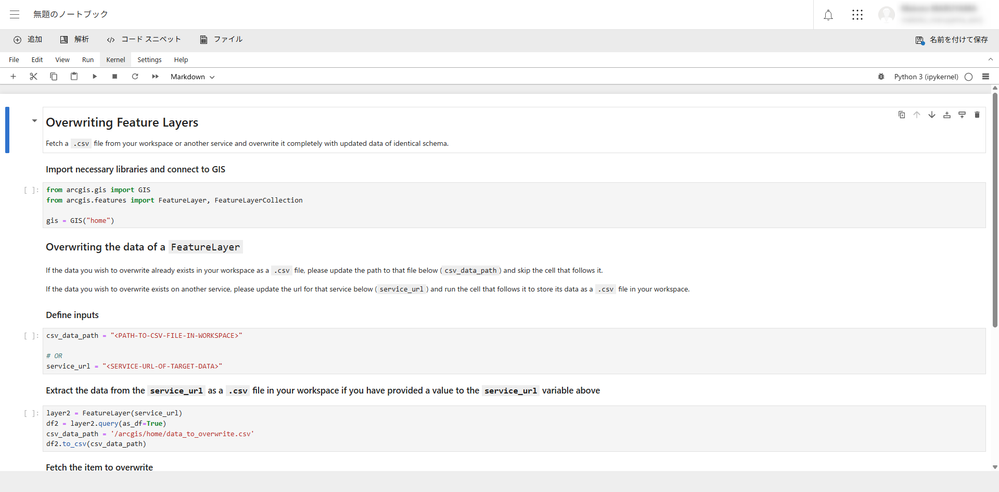Click the 名前を付けて保存 button

pos(952,40)
